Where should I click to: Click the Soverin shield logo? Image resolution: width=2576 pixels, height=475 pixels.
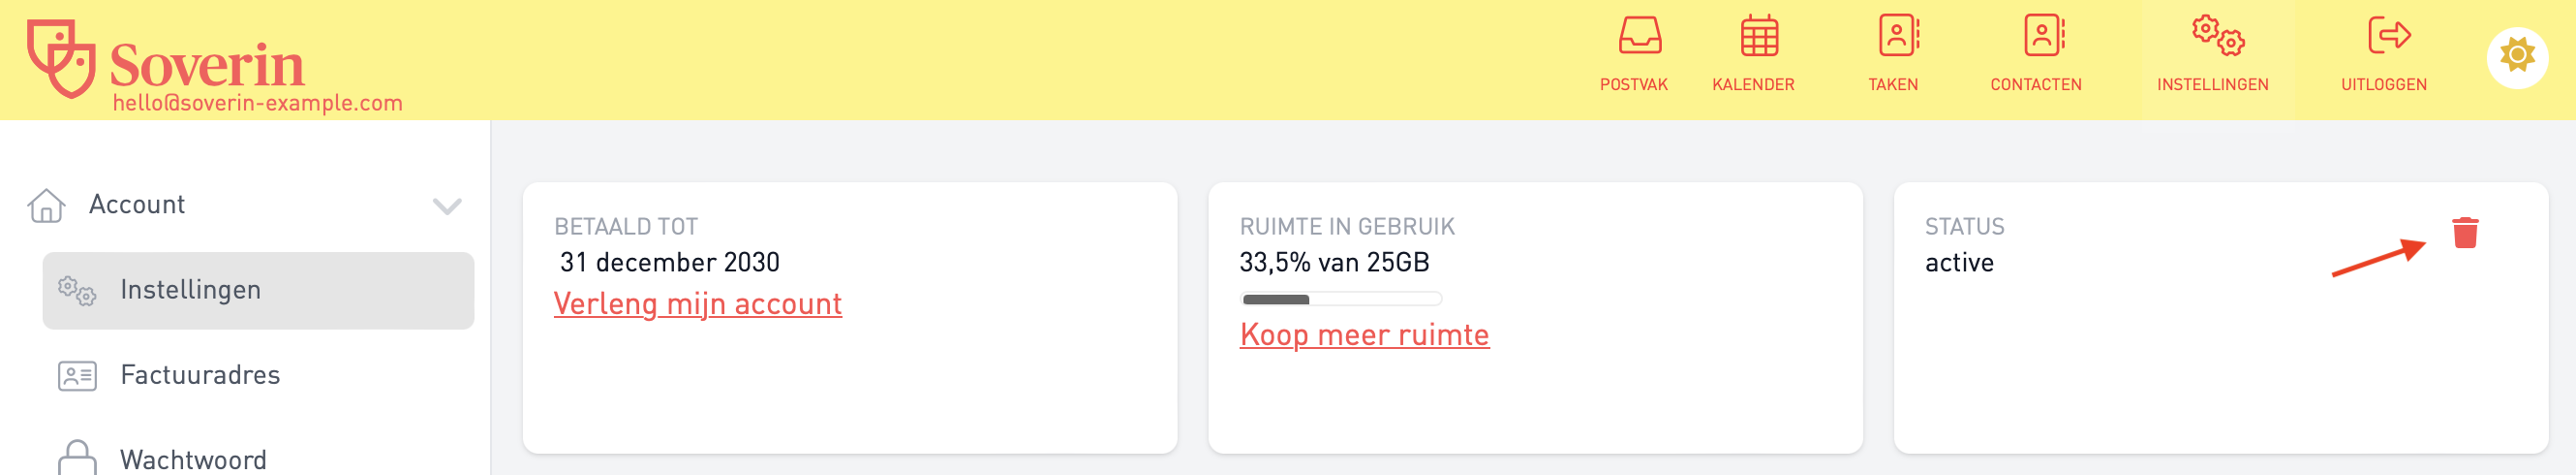click(x=60, y=58)
